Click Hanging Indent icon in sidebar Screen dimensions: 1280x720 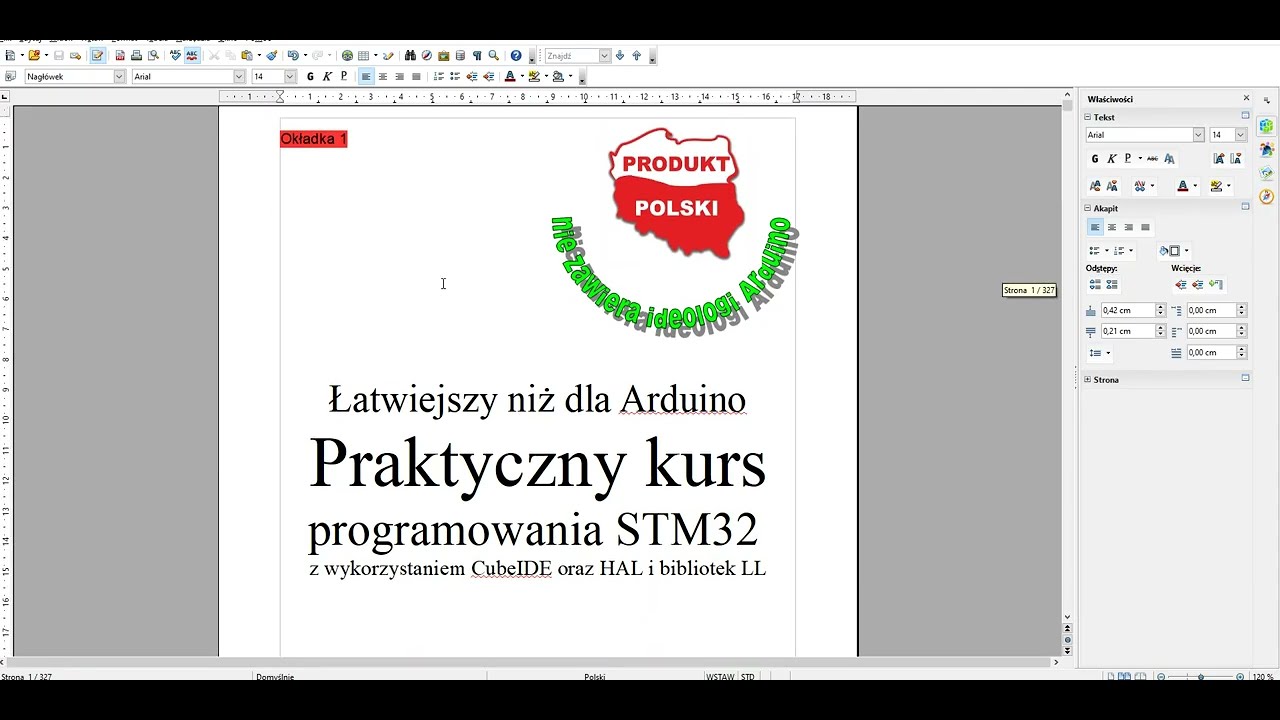click(x=1216, y=284)
